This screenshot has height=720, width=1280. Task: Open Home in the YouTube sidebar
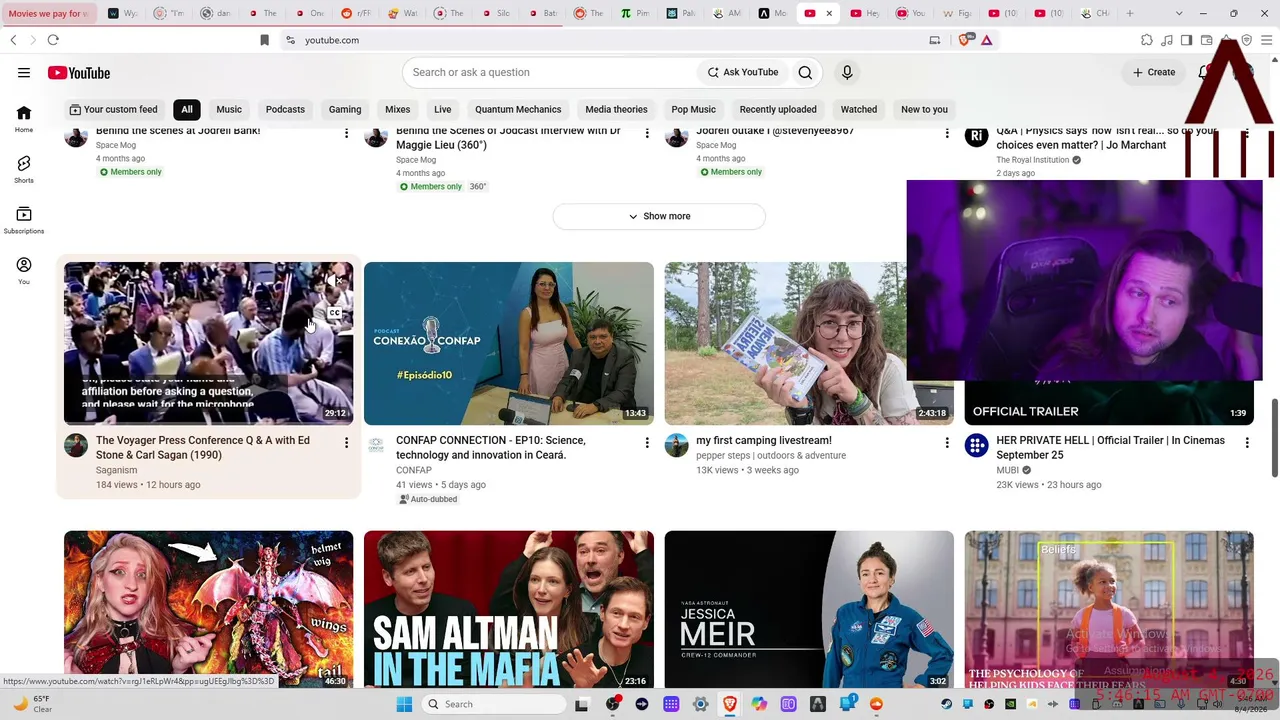click(x=24, y=119)
